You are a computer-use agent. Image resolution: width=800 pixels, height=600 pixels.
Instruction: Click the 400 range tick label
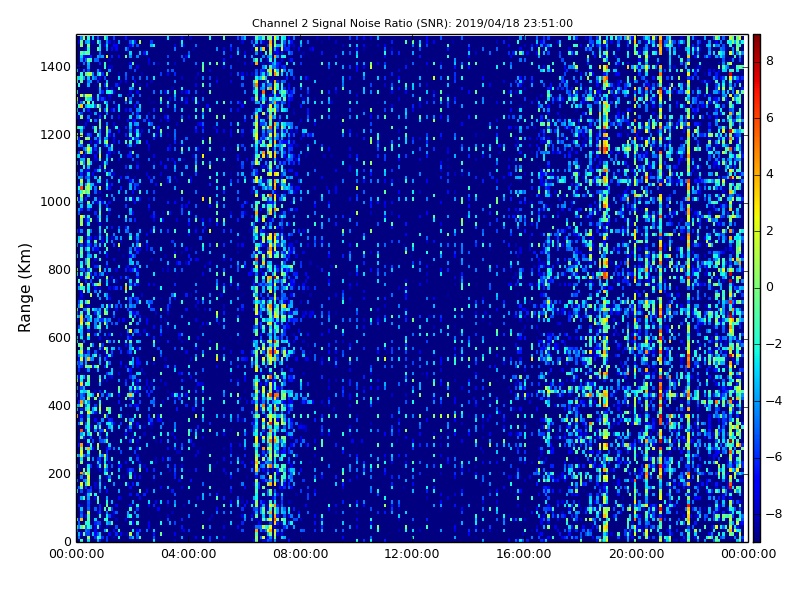(x=59, y=406)
